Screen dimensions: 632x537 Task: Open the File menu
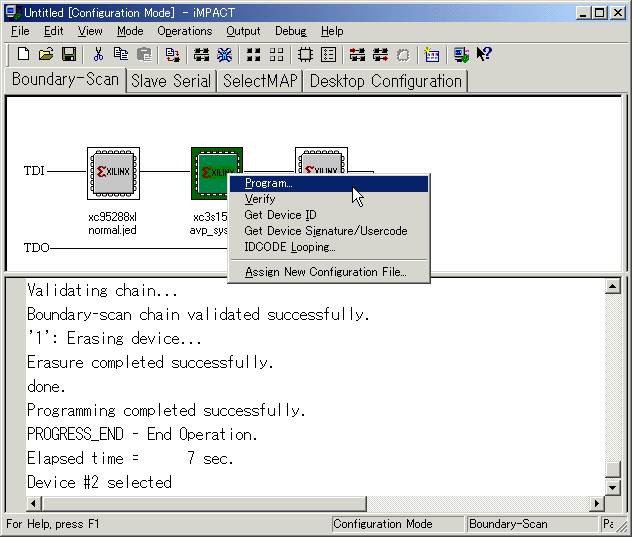click(20, 31)
